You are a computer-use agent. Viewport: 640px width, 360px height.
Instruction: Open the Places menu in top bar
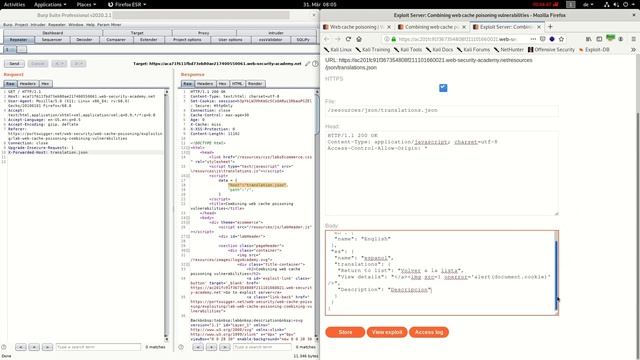pyautogui.click(x=86, y=4)
